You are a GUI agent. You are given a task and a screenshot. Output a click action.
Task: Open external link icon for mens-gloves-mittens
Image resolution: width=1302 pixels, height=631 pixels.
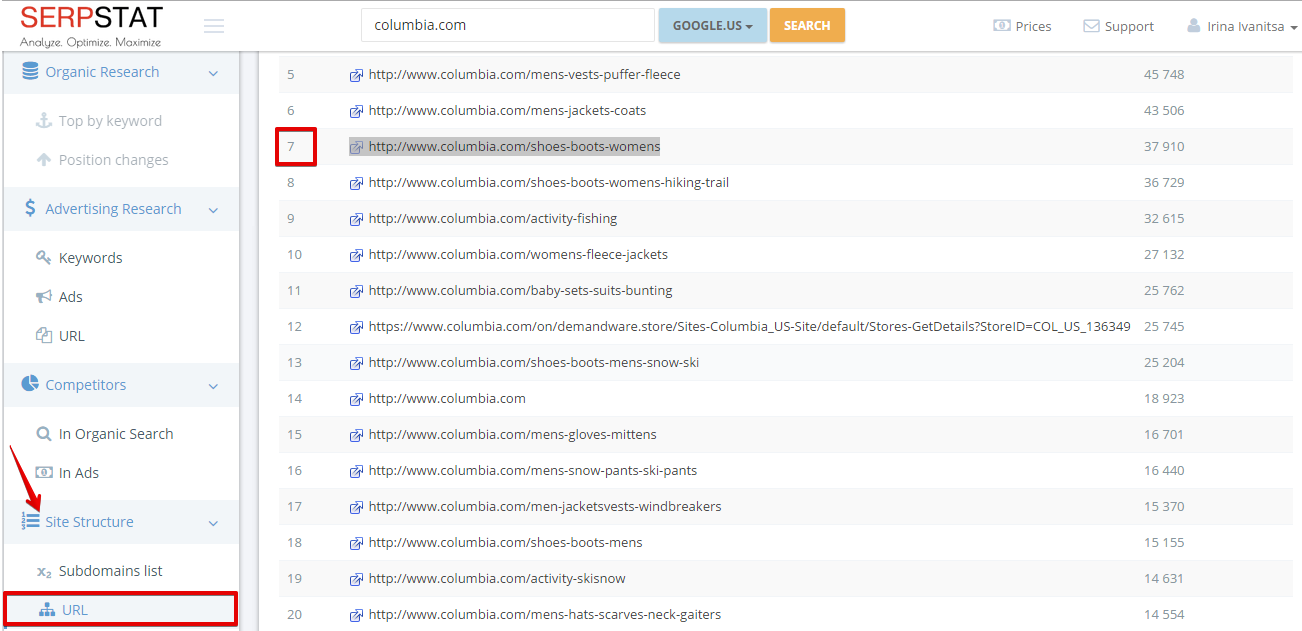pos(356,435)
